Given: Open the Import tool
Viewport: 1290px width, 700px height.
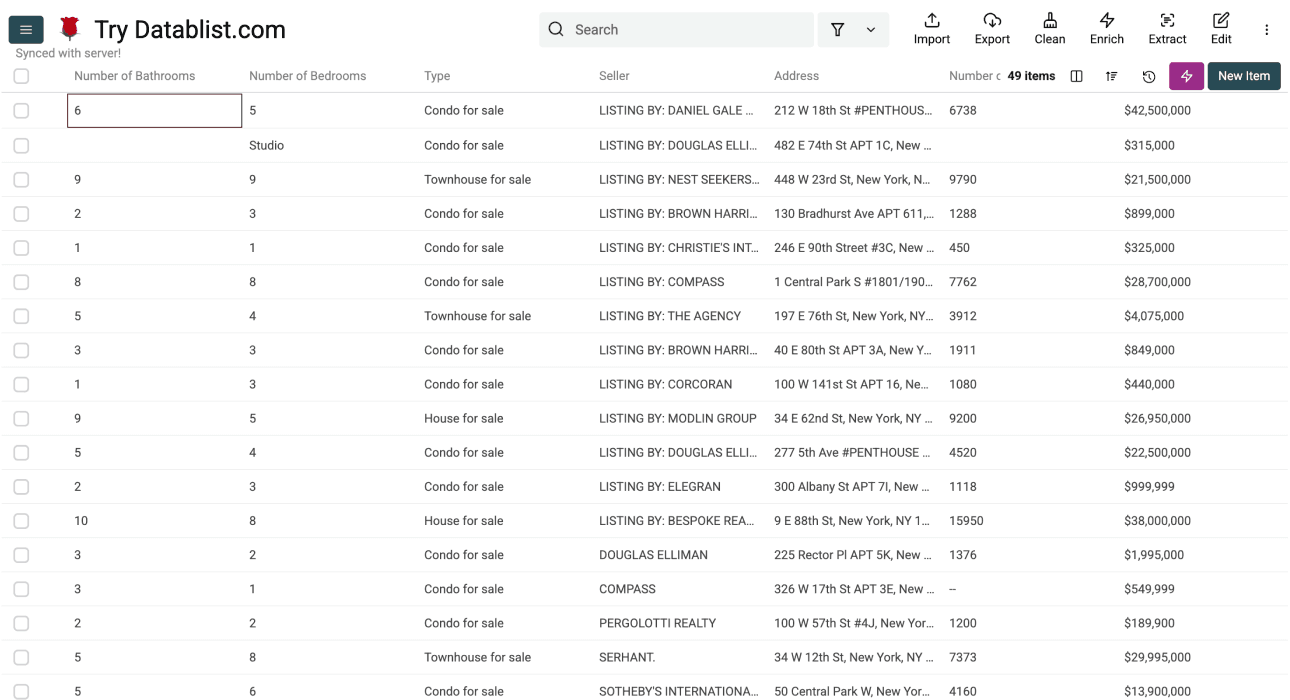Looking at the screenshot, I should coord(931,29).
